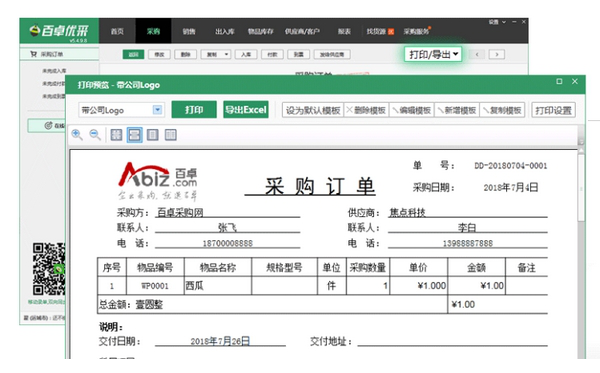Click the 导出Excel button
This screenshot has height=373, width=600.
[246, 110]
